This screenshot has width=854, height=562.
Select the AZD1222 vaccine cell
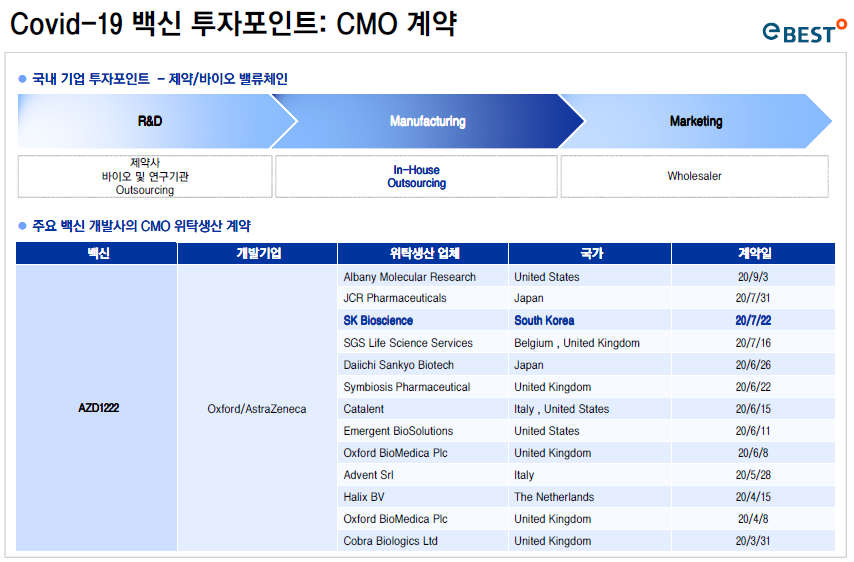click(x=96, y=408)
